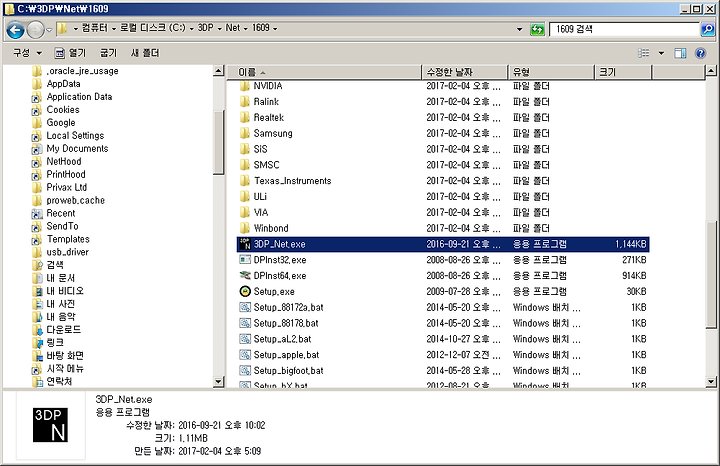The height and width of the screenshot is (466, 720).
Task: Click navigation pane scroll down arrow
Action: [x=219, y=381]
